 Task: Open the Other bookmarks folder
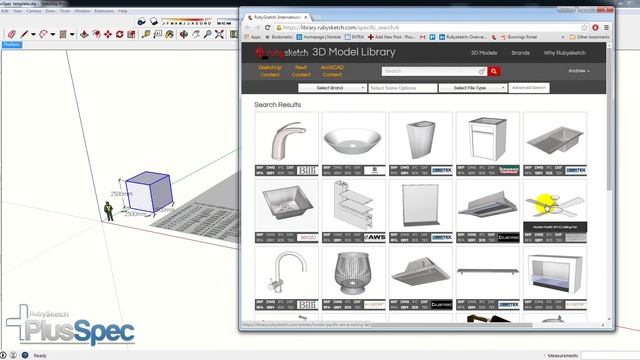coord(589,37)
